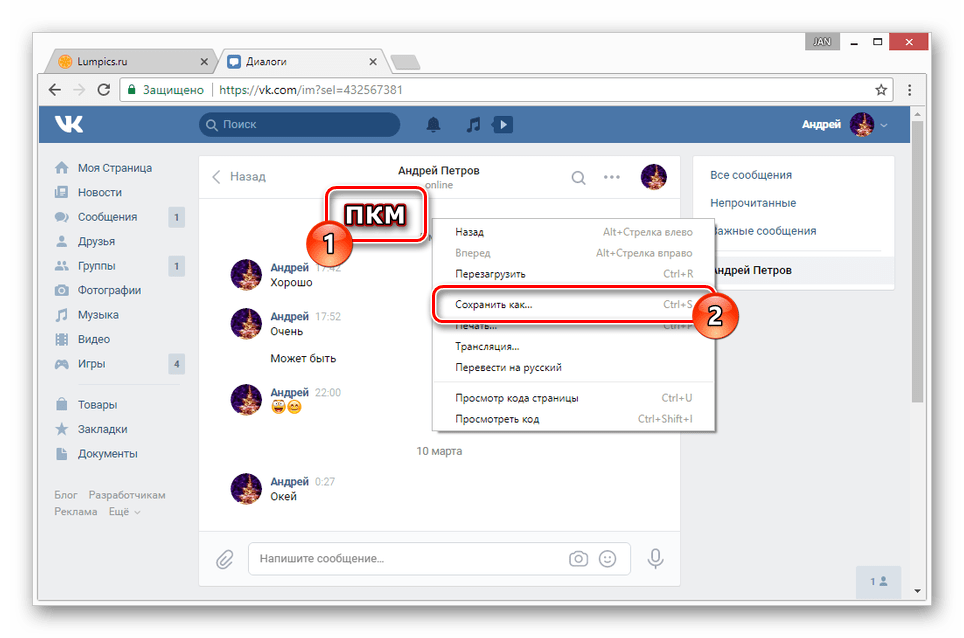Open the search magnifier in conversation header
The height and width of the screenshot is (638, 964).
578,176
